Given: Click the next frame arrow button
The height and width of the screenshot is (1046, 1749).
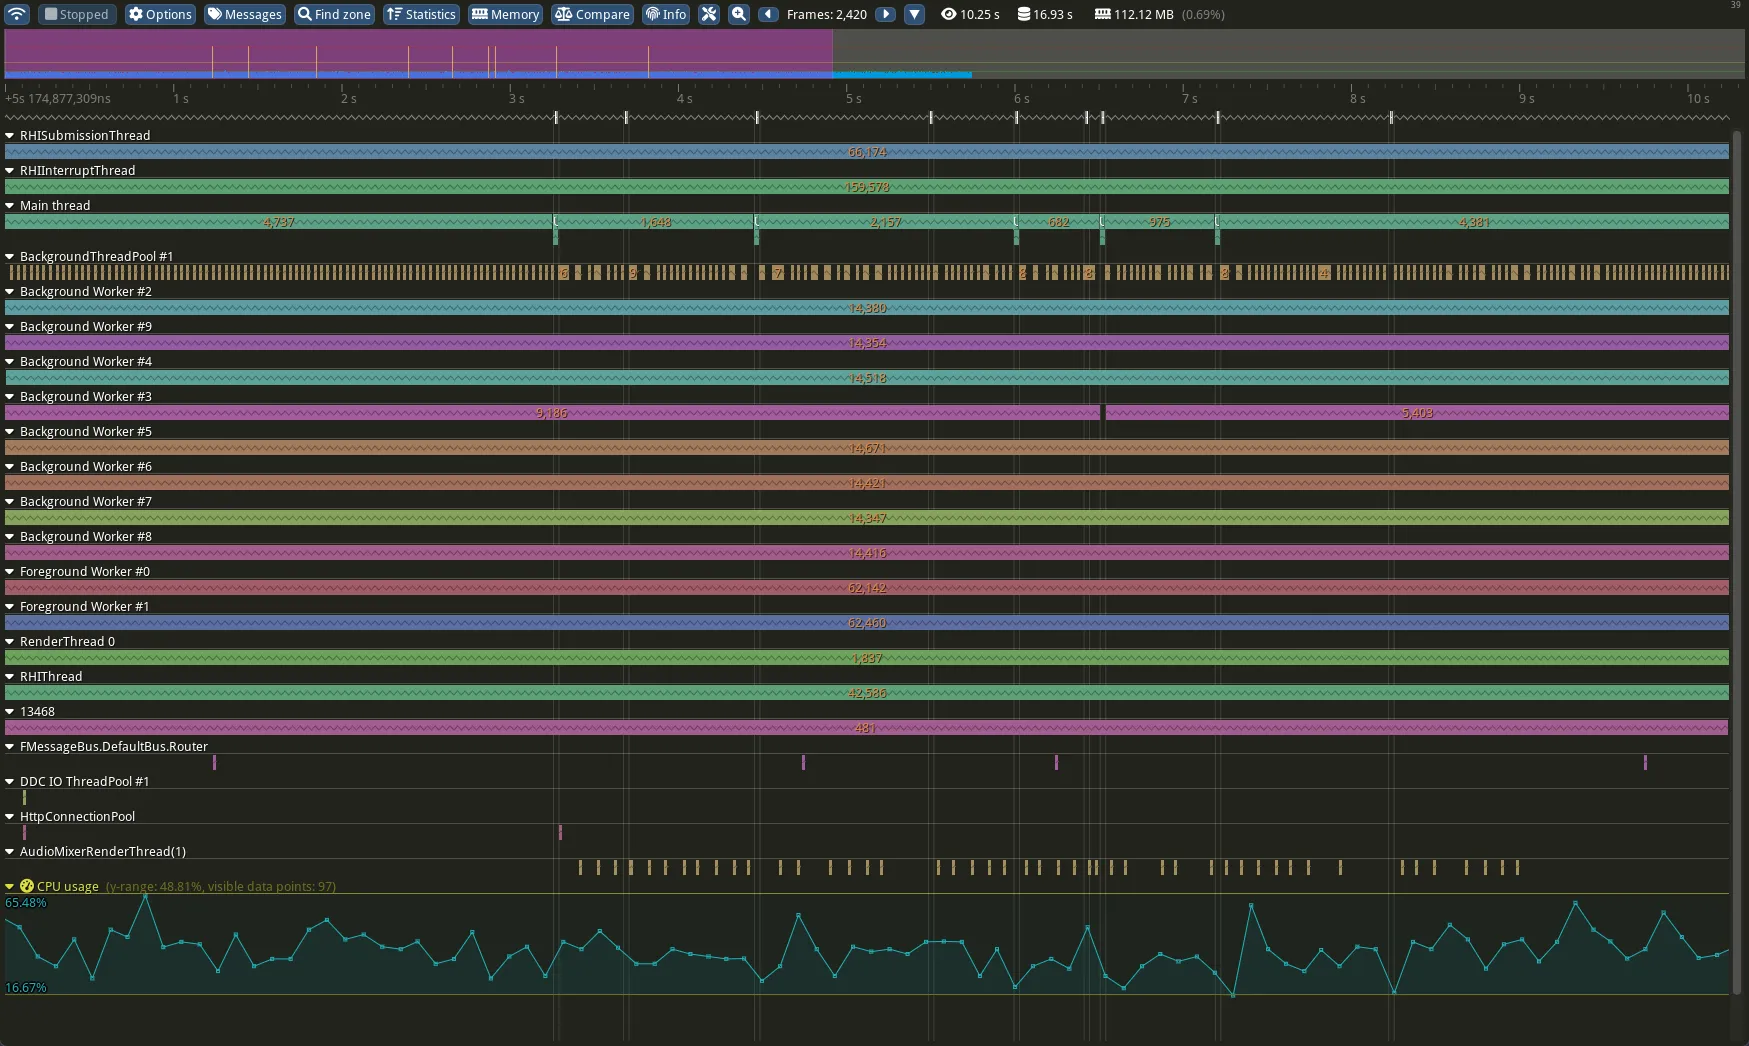Looking at the screenshot, I should (x=885, y=14).
